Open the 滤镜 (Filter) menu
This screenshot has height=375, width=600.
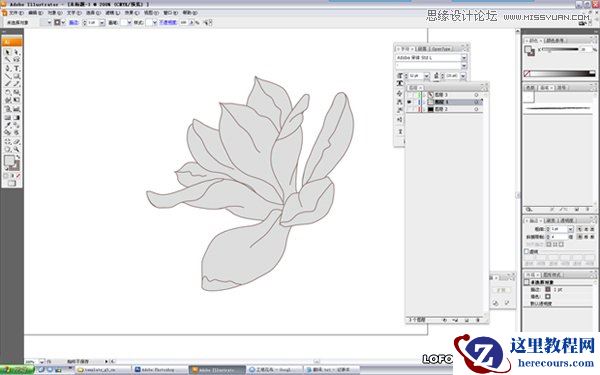pyautogui.click(x=113, y=13)
